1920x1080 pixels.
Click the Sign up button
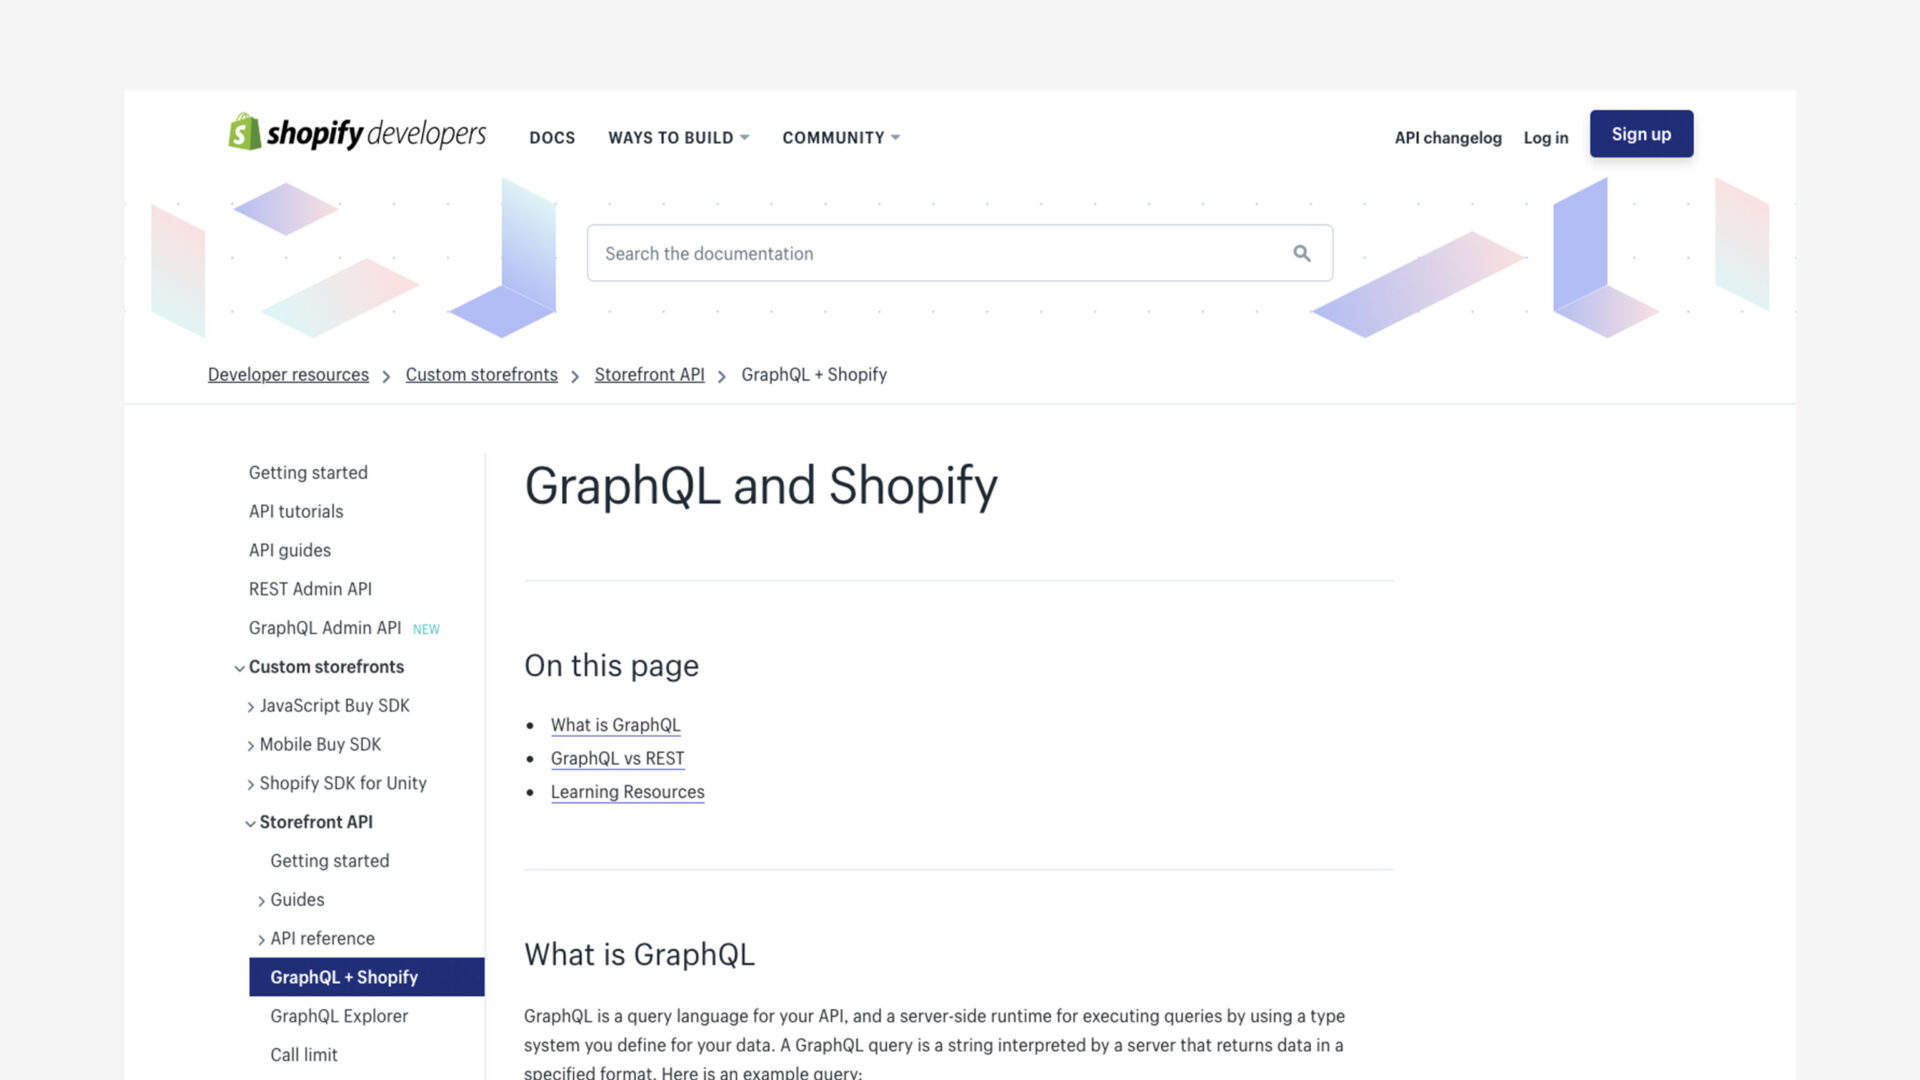click(1641, 133)
